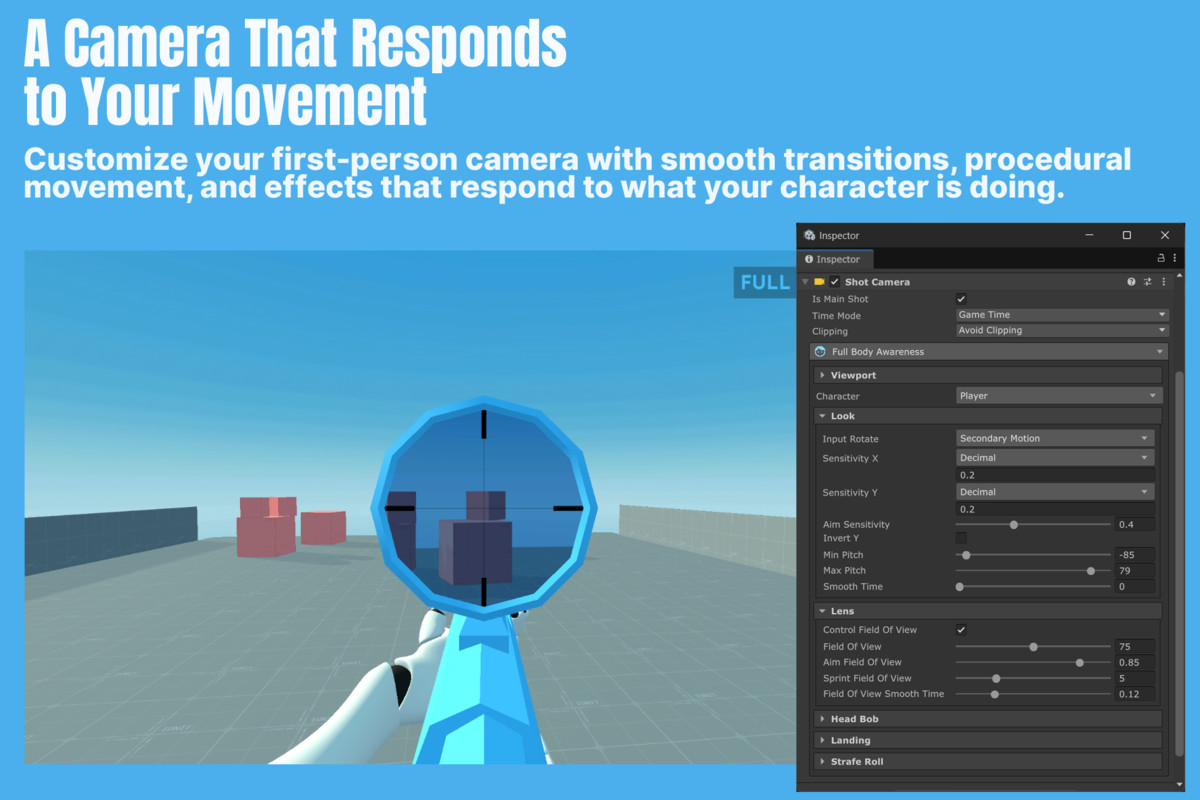Expand the Head Bob section
This screenshot has height=800, width=1200.
pos(987,719)
